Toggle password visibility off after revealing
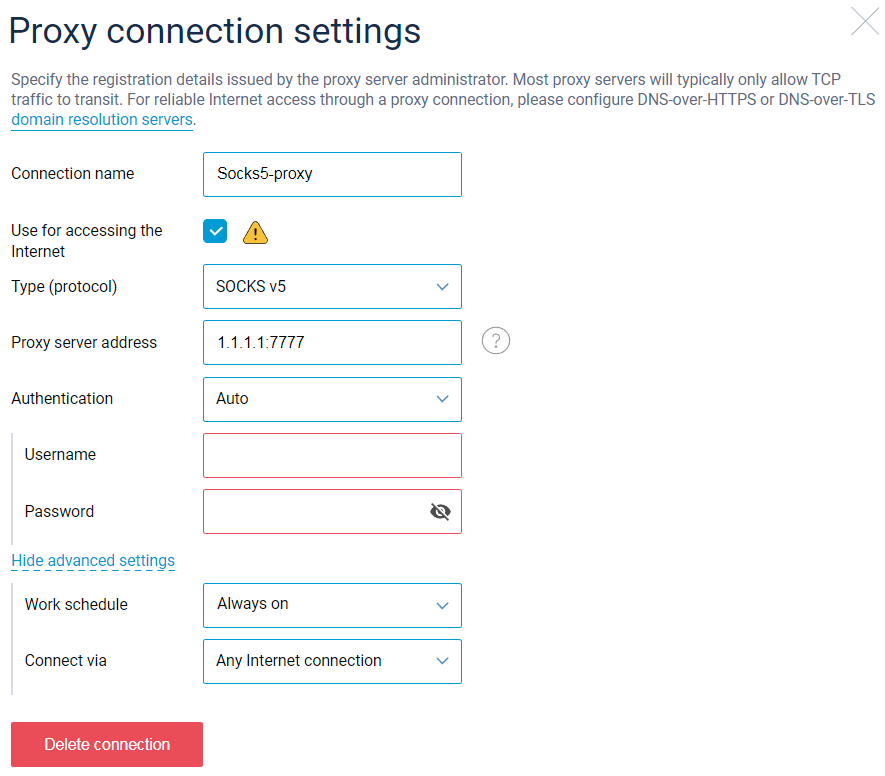This screenshot has width=885, height=776. pos(440,511)
